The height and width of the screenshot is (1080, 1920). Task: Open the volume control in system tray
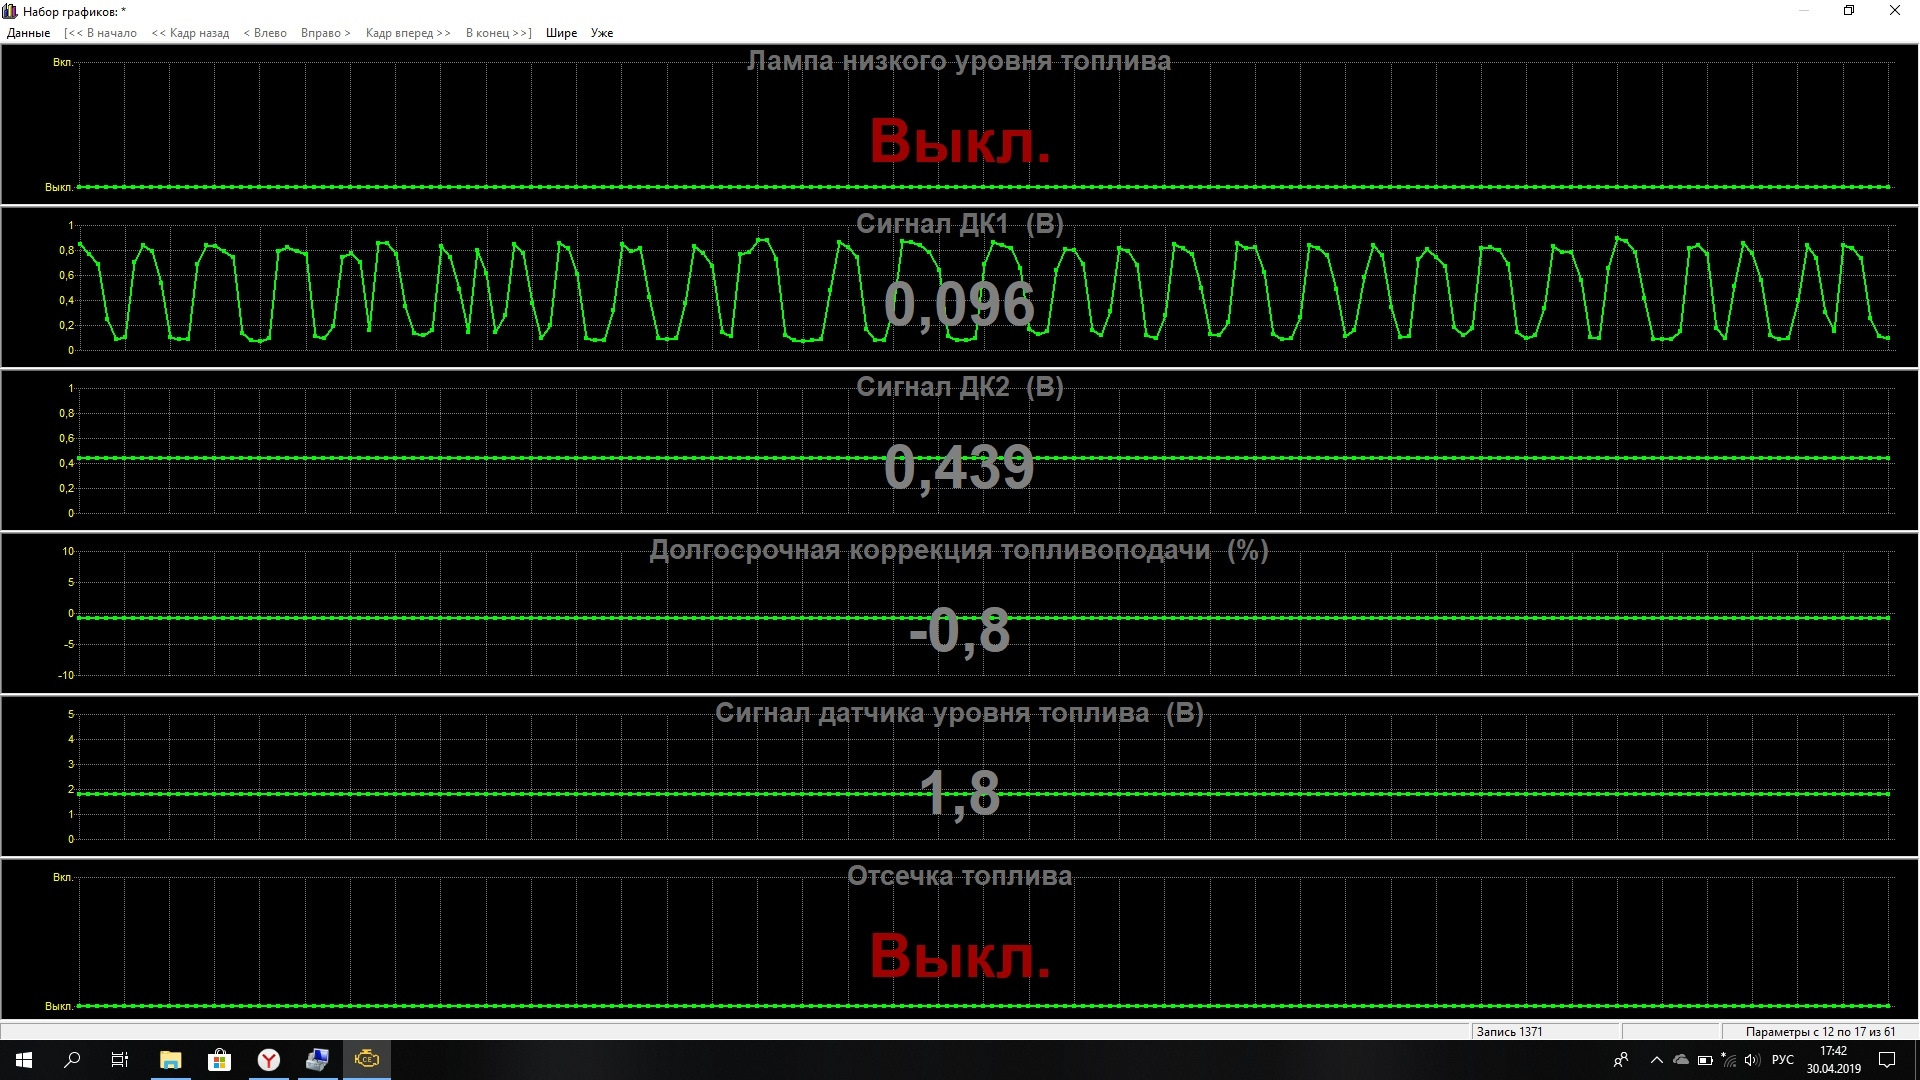tap(1751, 1060)
